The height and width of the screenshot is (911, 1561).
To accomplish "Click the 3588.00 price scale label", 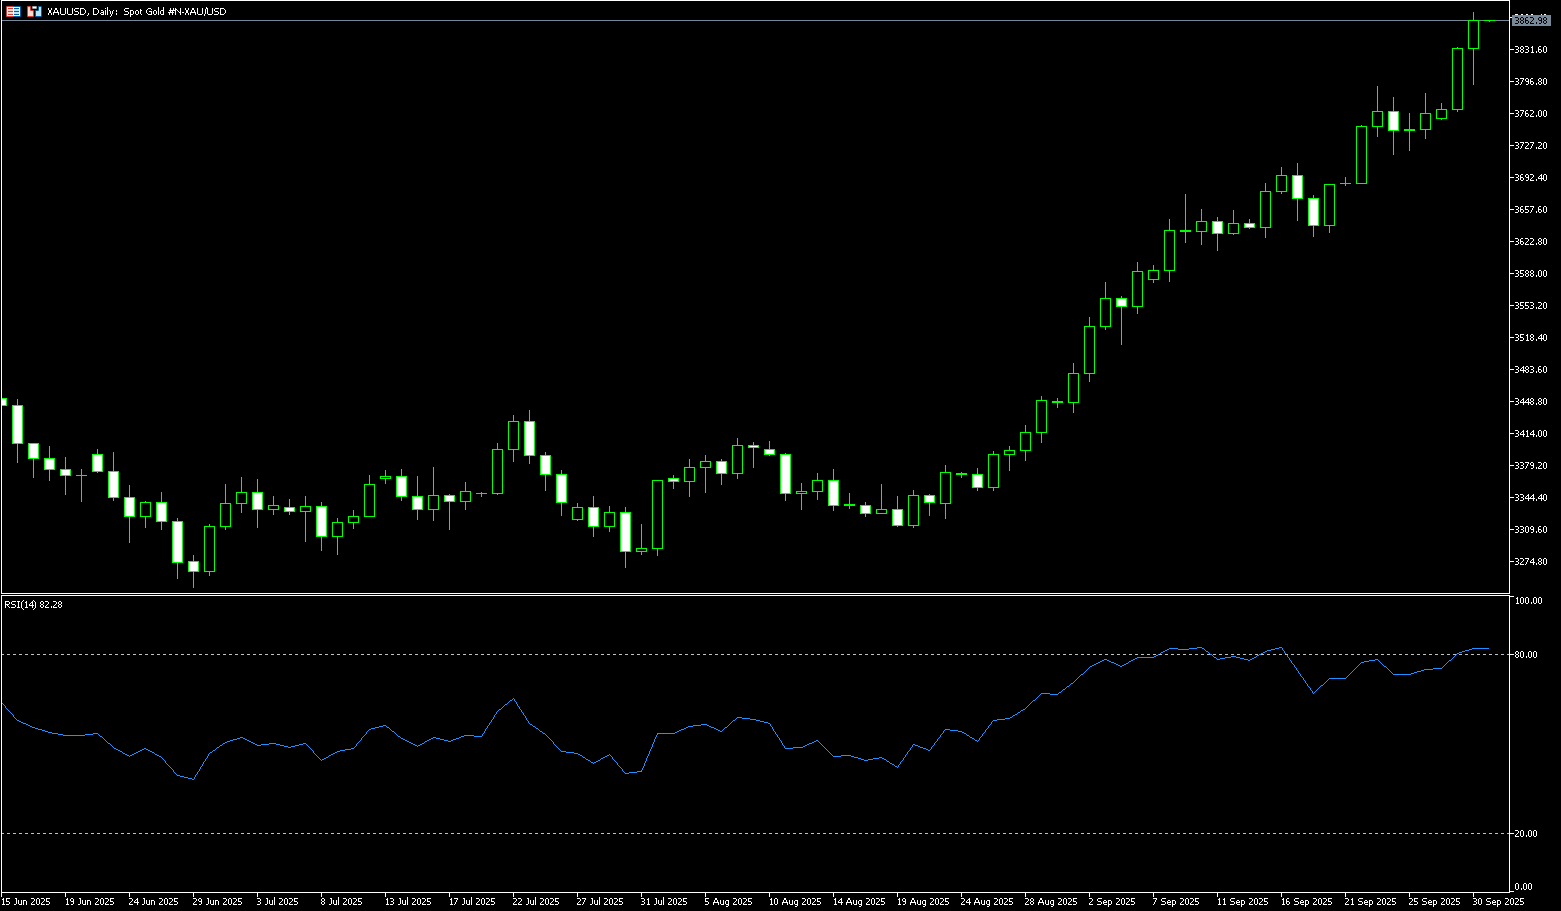I will coord(1530,274).
